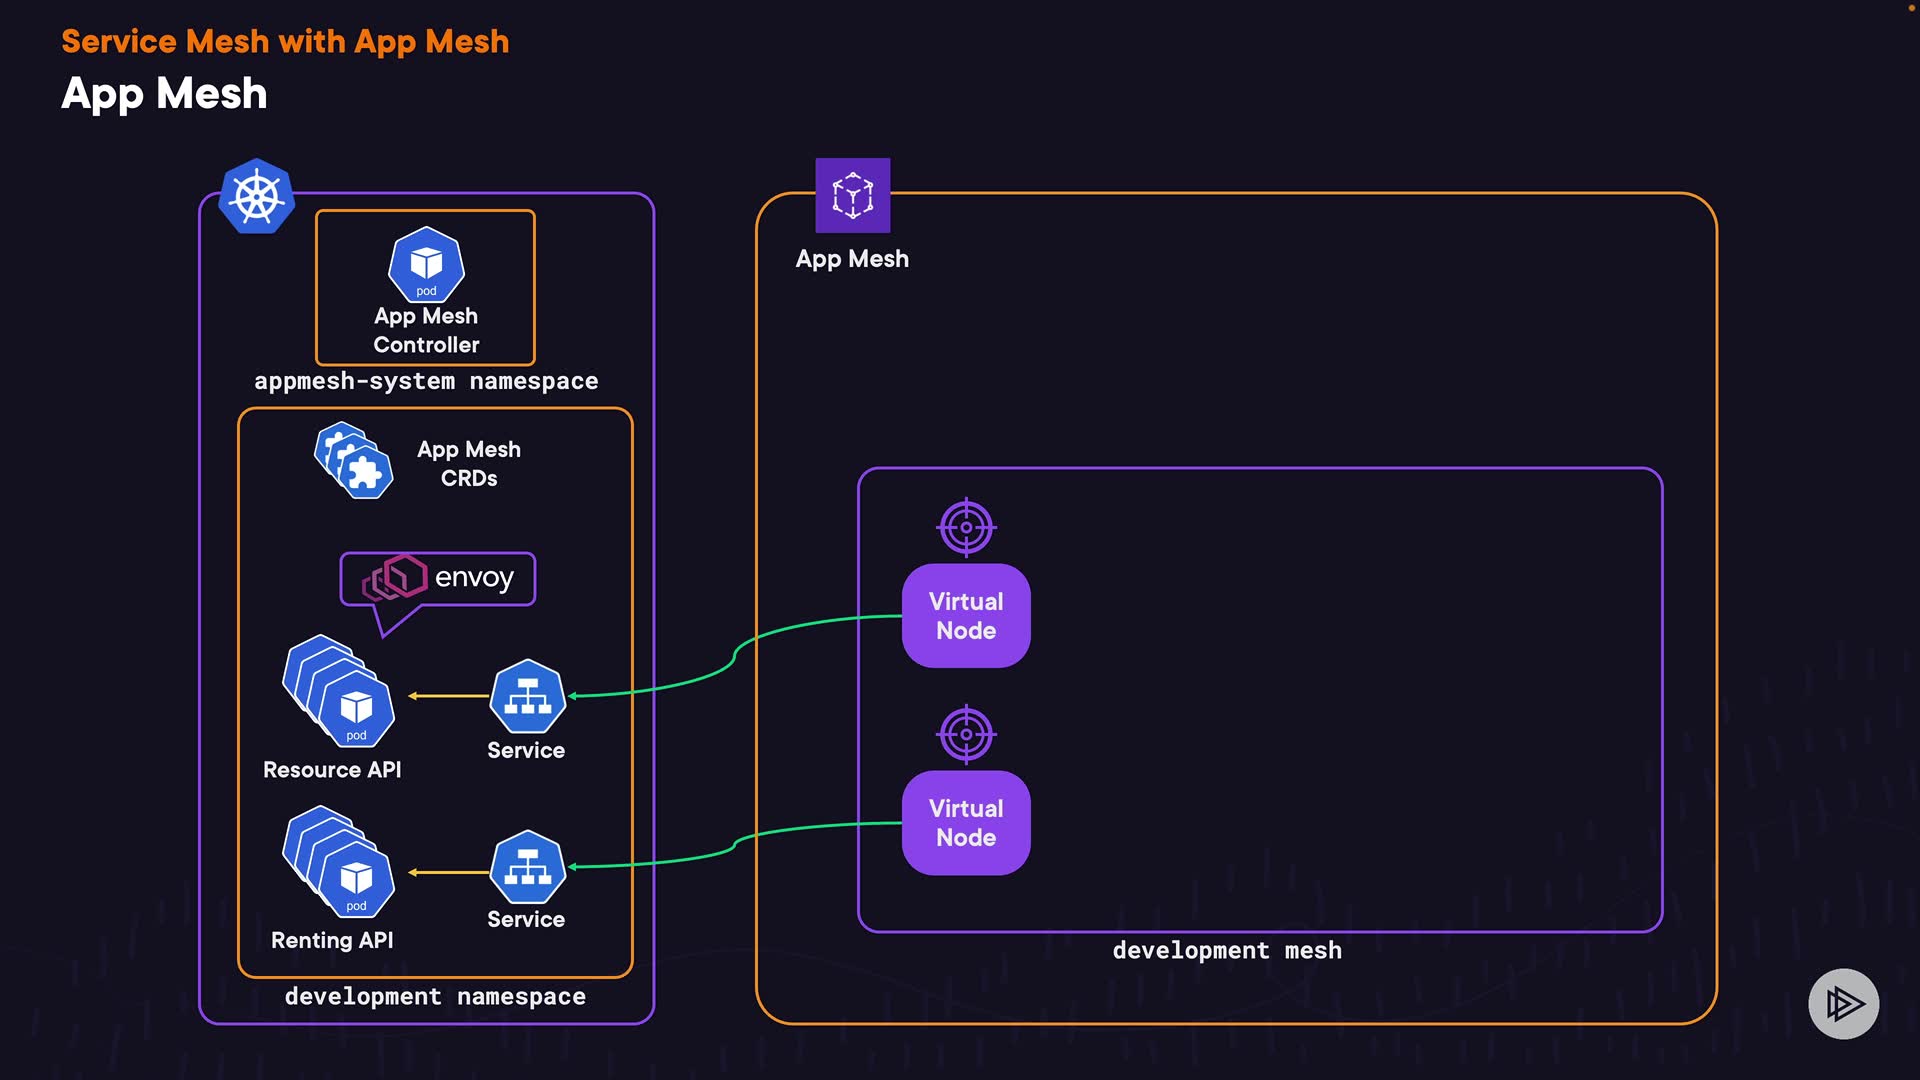This screenshot has width=1920, height=1080.
Task: Click the Kubernetes helm wheel icon
Action: coord(257,196)
